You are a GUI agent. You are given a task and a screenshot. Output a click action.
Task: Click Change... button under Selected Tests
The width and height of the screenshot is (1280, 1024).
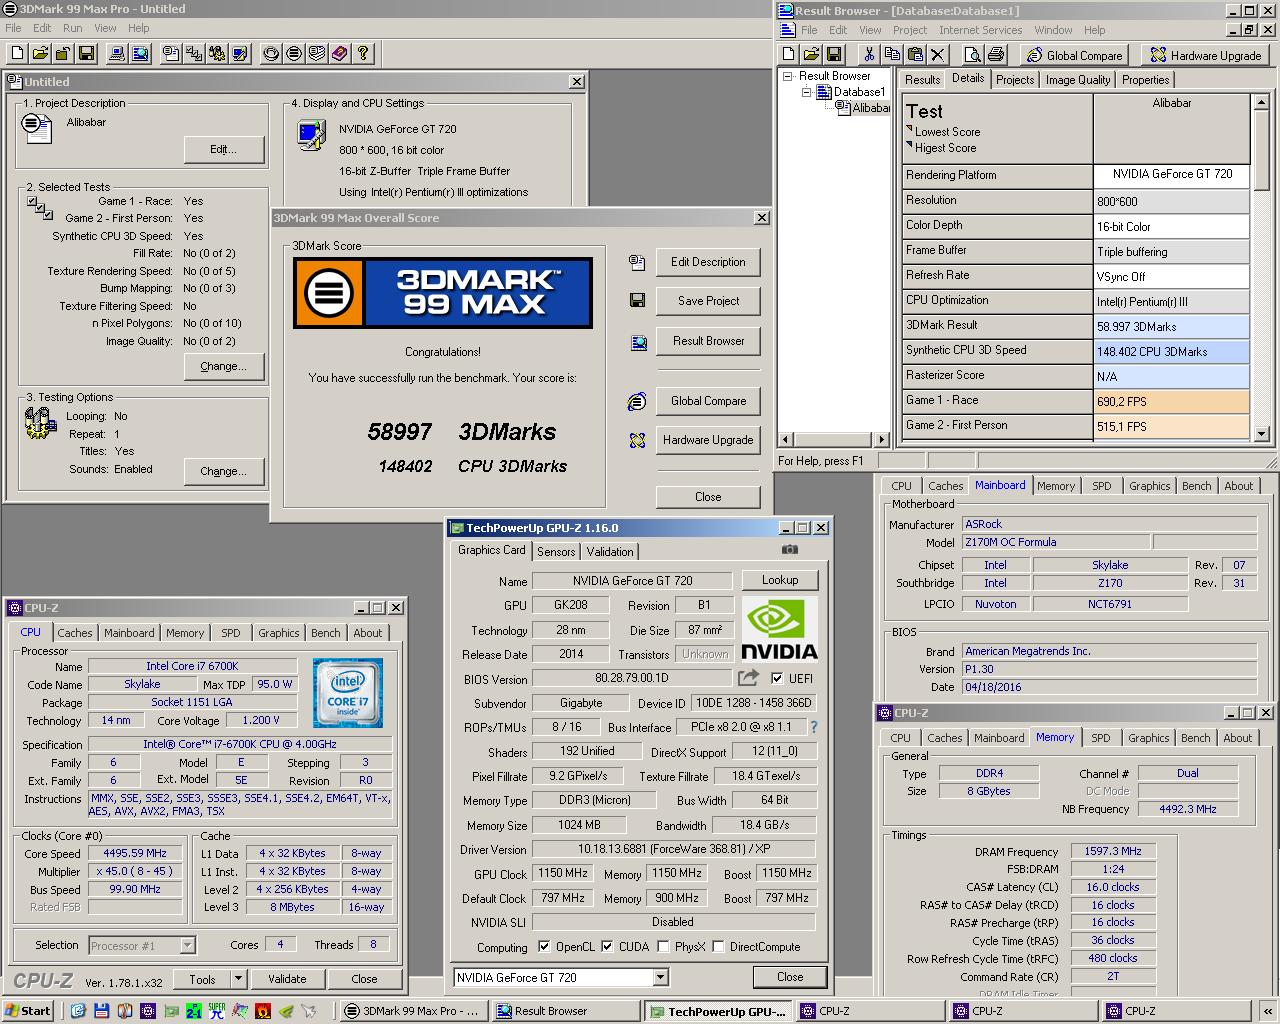point(224,366)
